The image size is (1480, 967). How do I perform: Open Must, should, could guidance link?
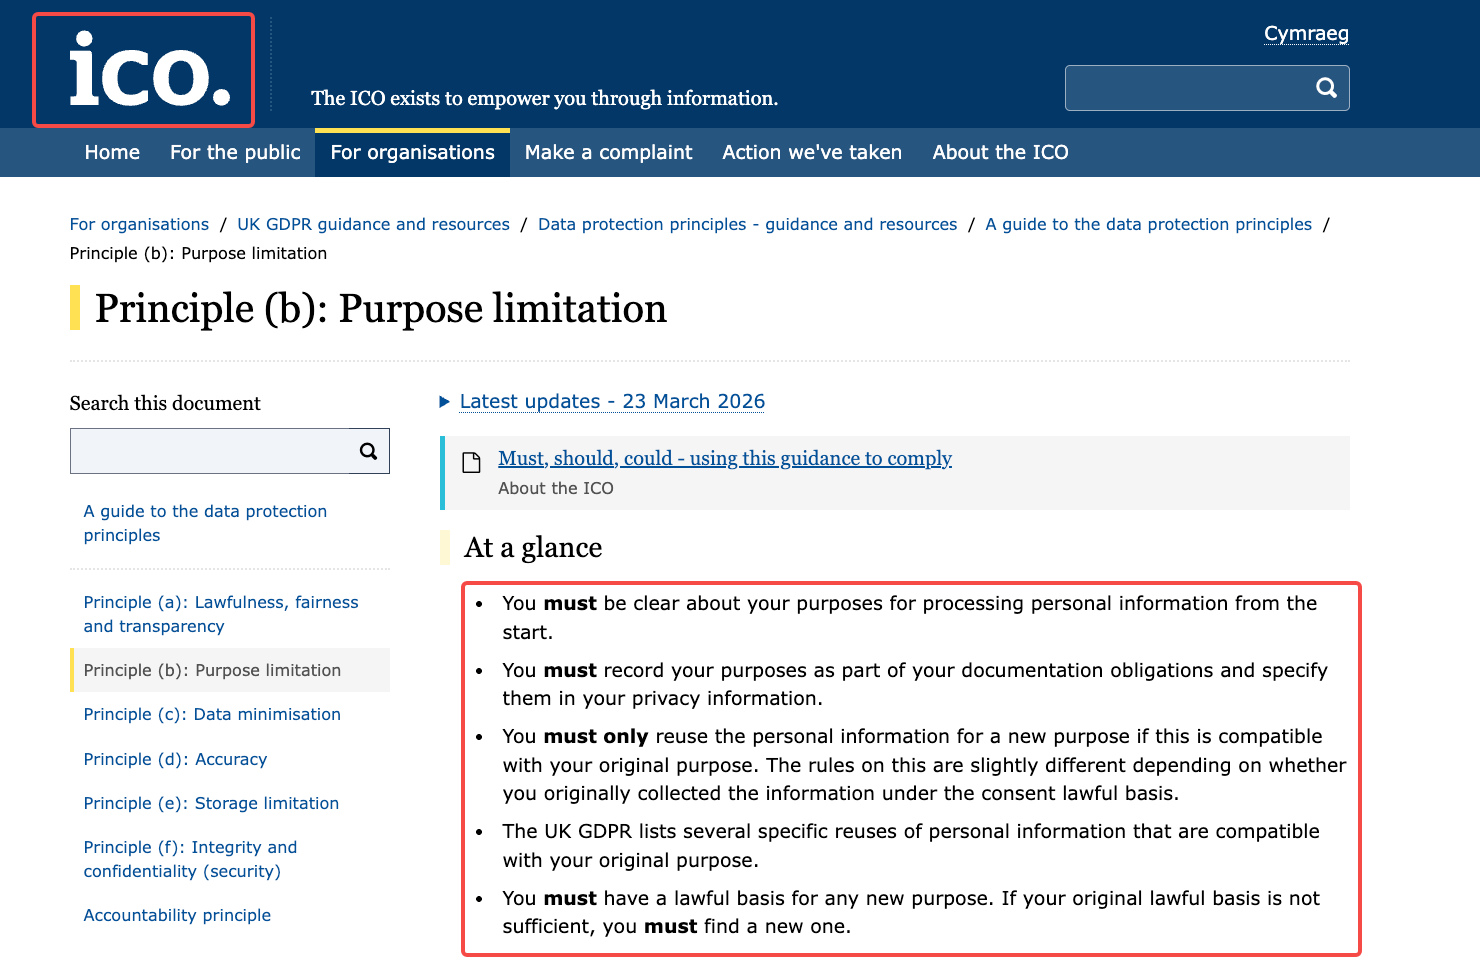coord(725,458)
